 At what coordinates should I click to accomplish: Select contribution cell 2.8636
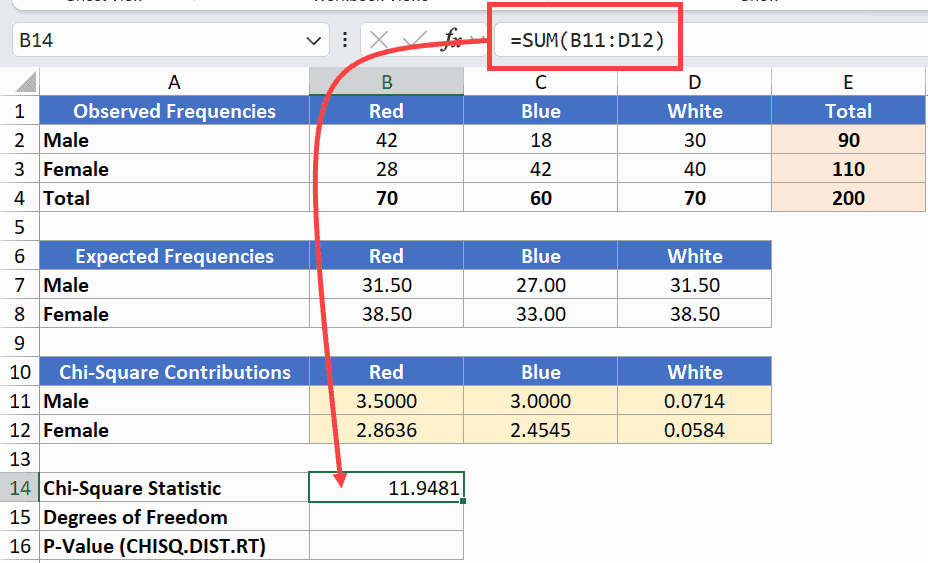(x=386, y=430)
